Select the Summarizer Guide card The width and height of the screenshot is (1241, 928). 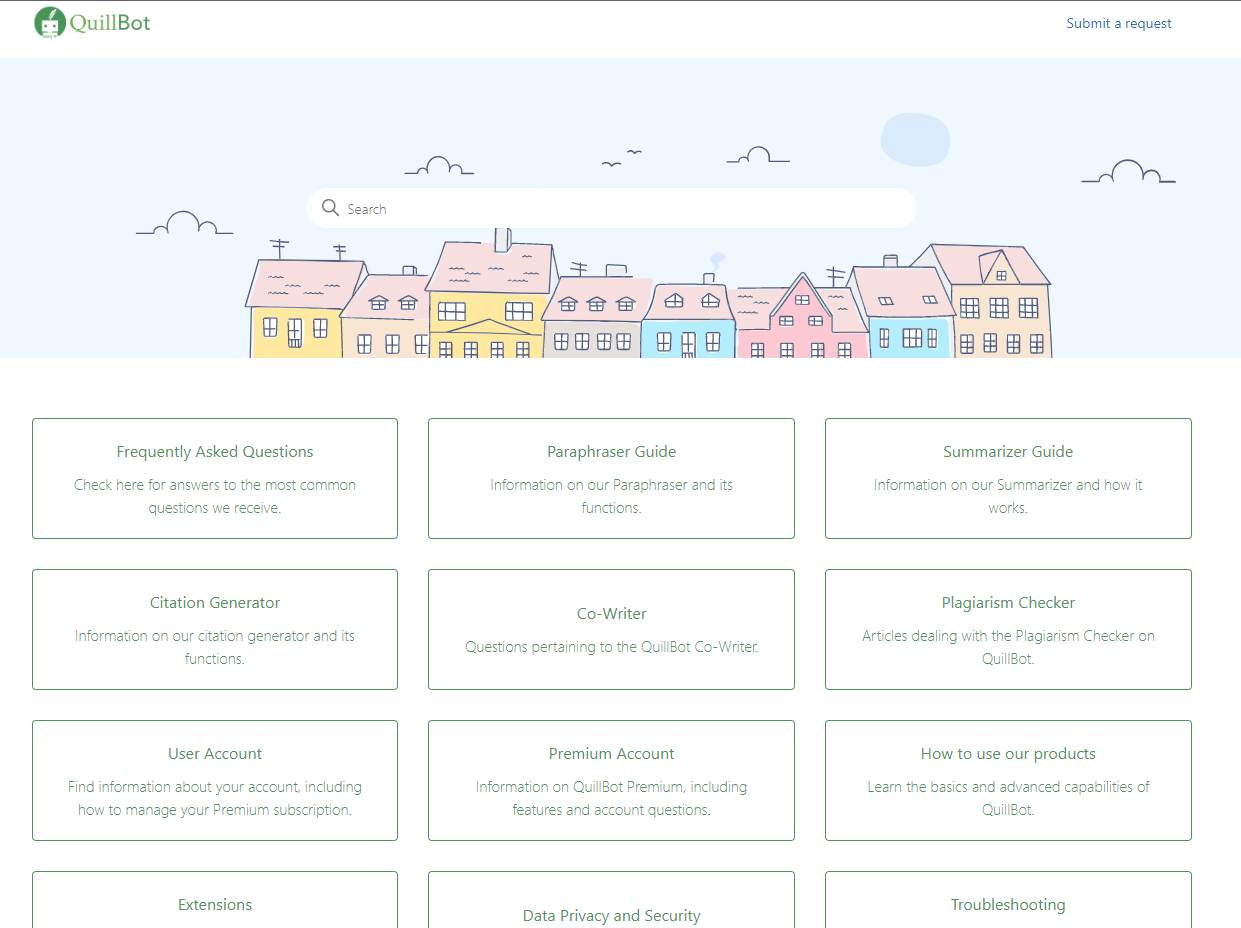coord(1008,478)
